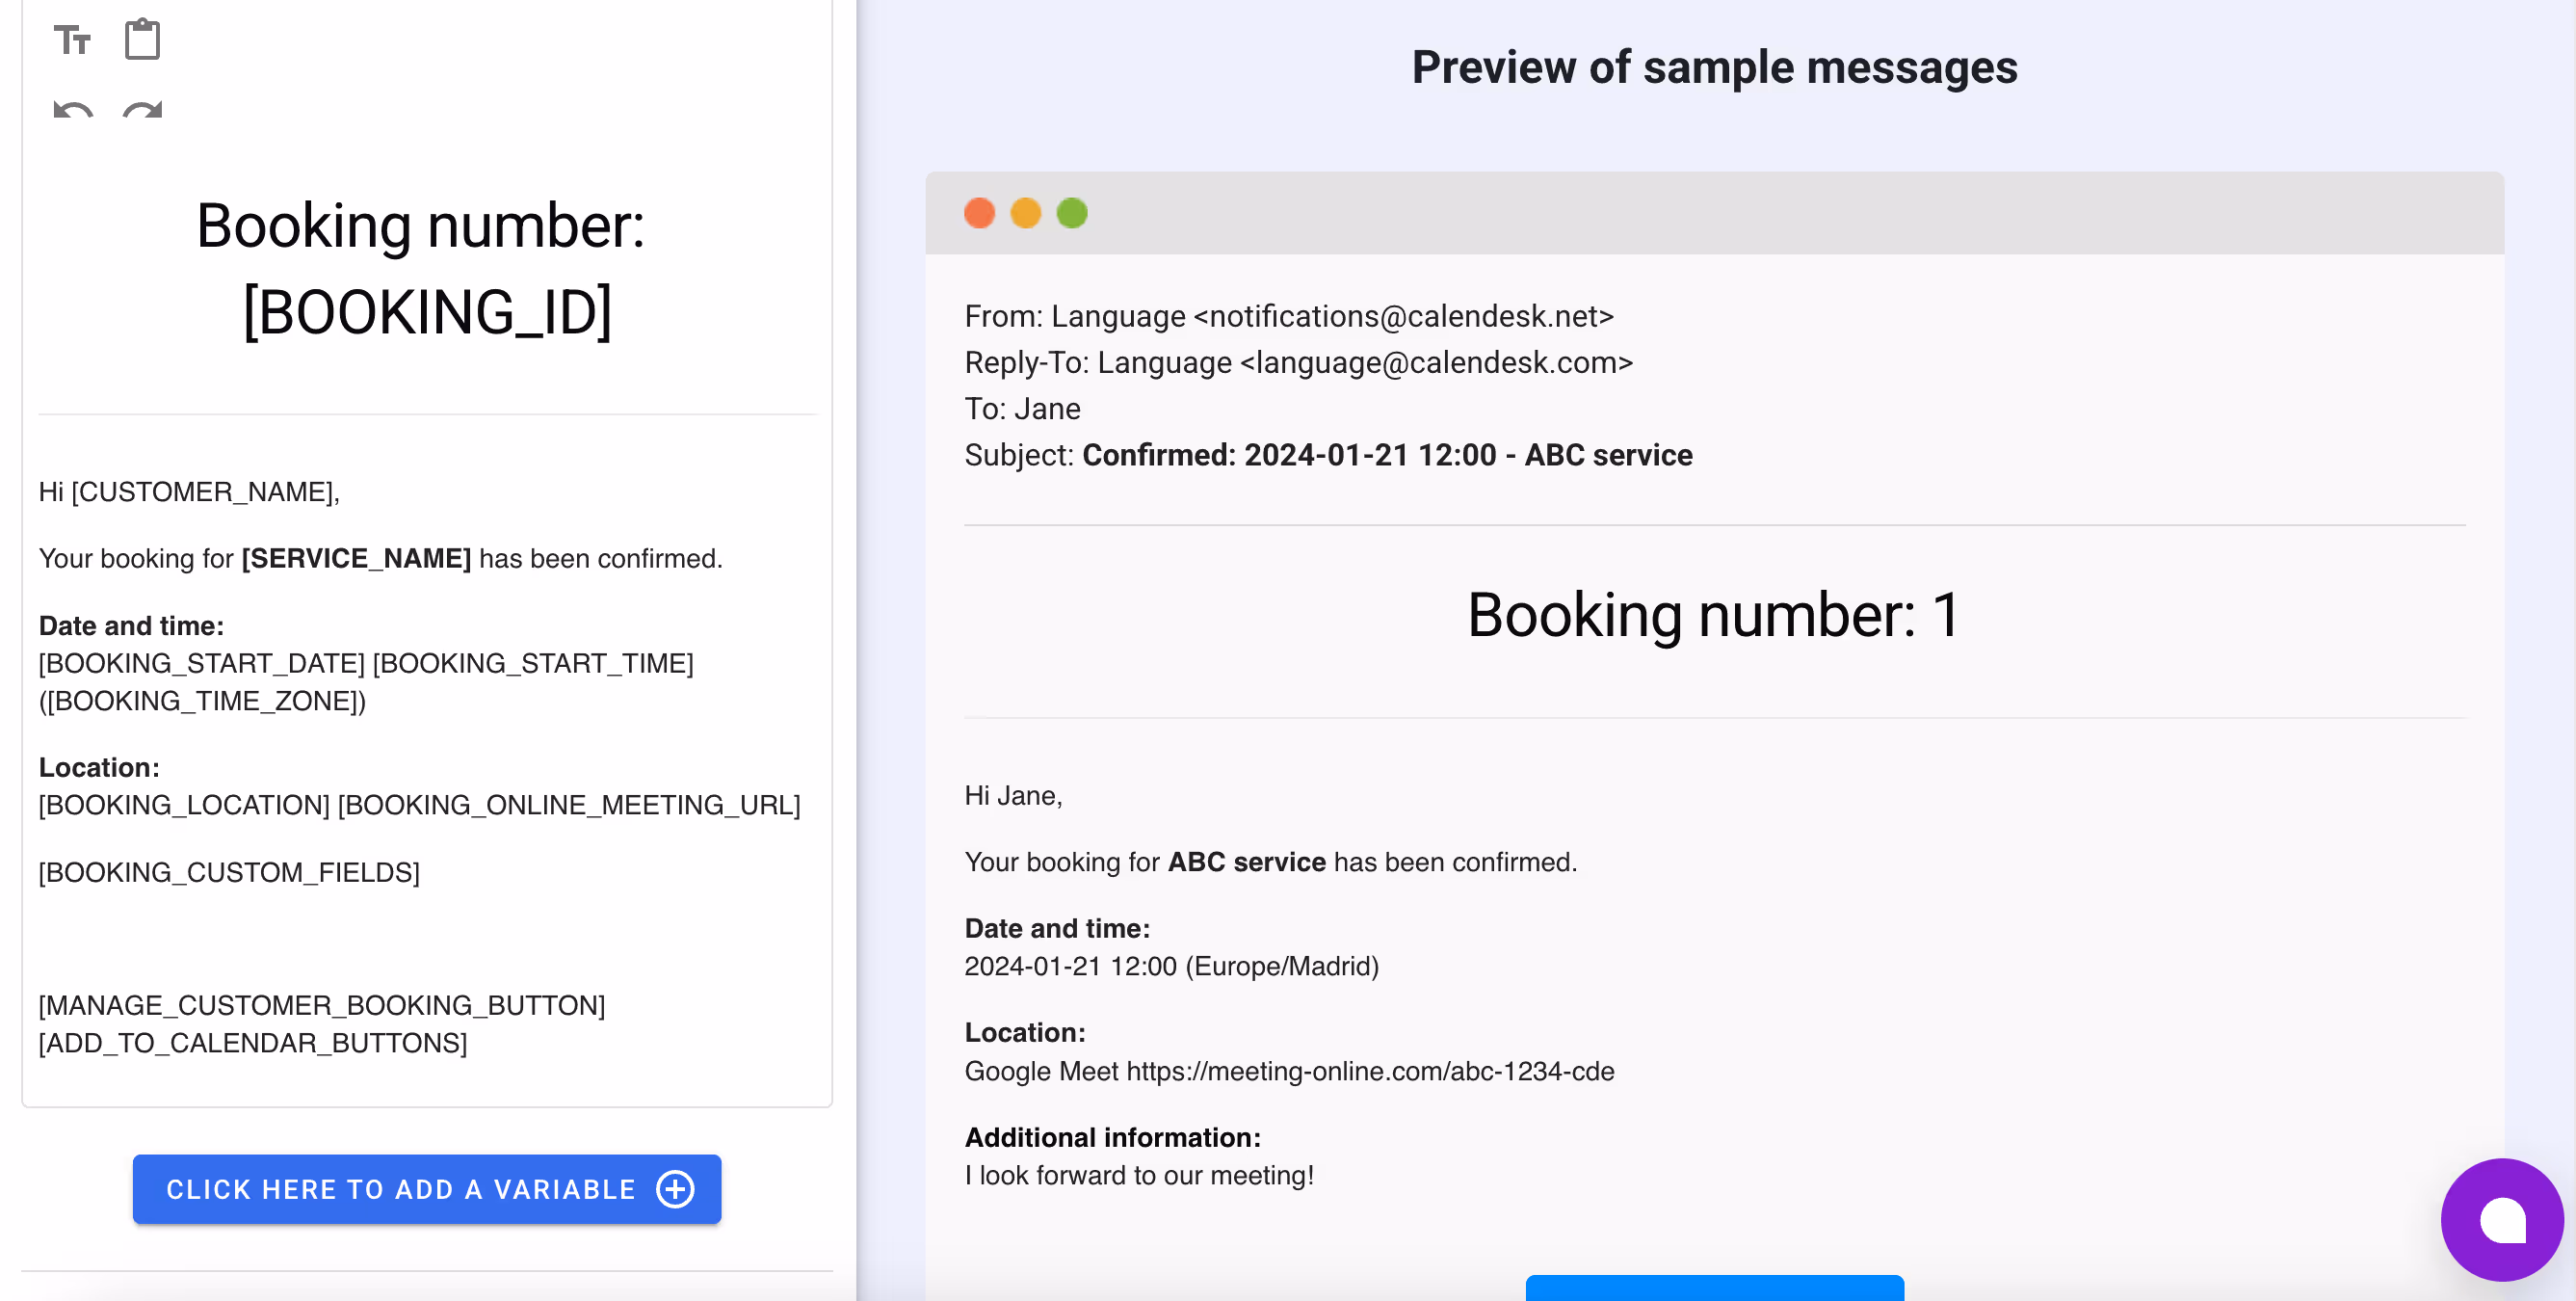Click the green dot in the preview window bar
Screen dimensions: 2576x1301
point(1072,212)
